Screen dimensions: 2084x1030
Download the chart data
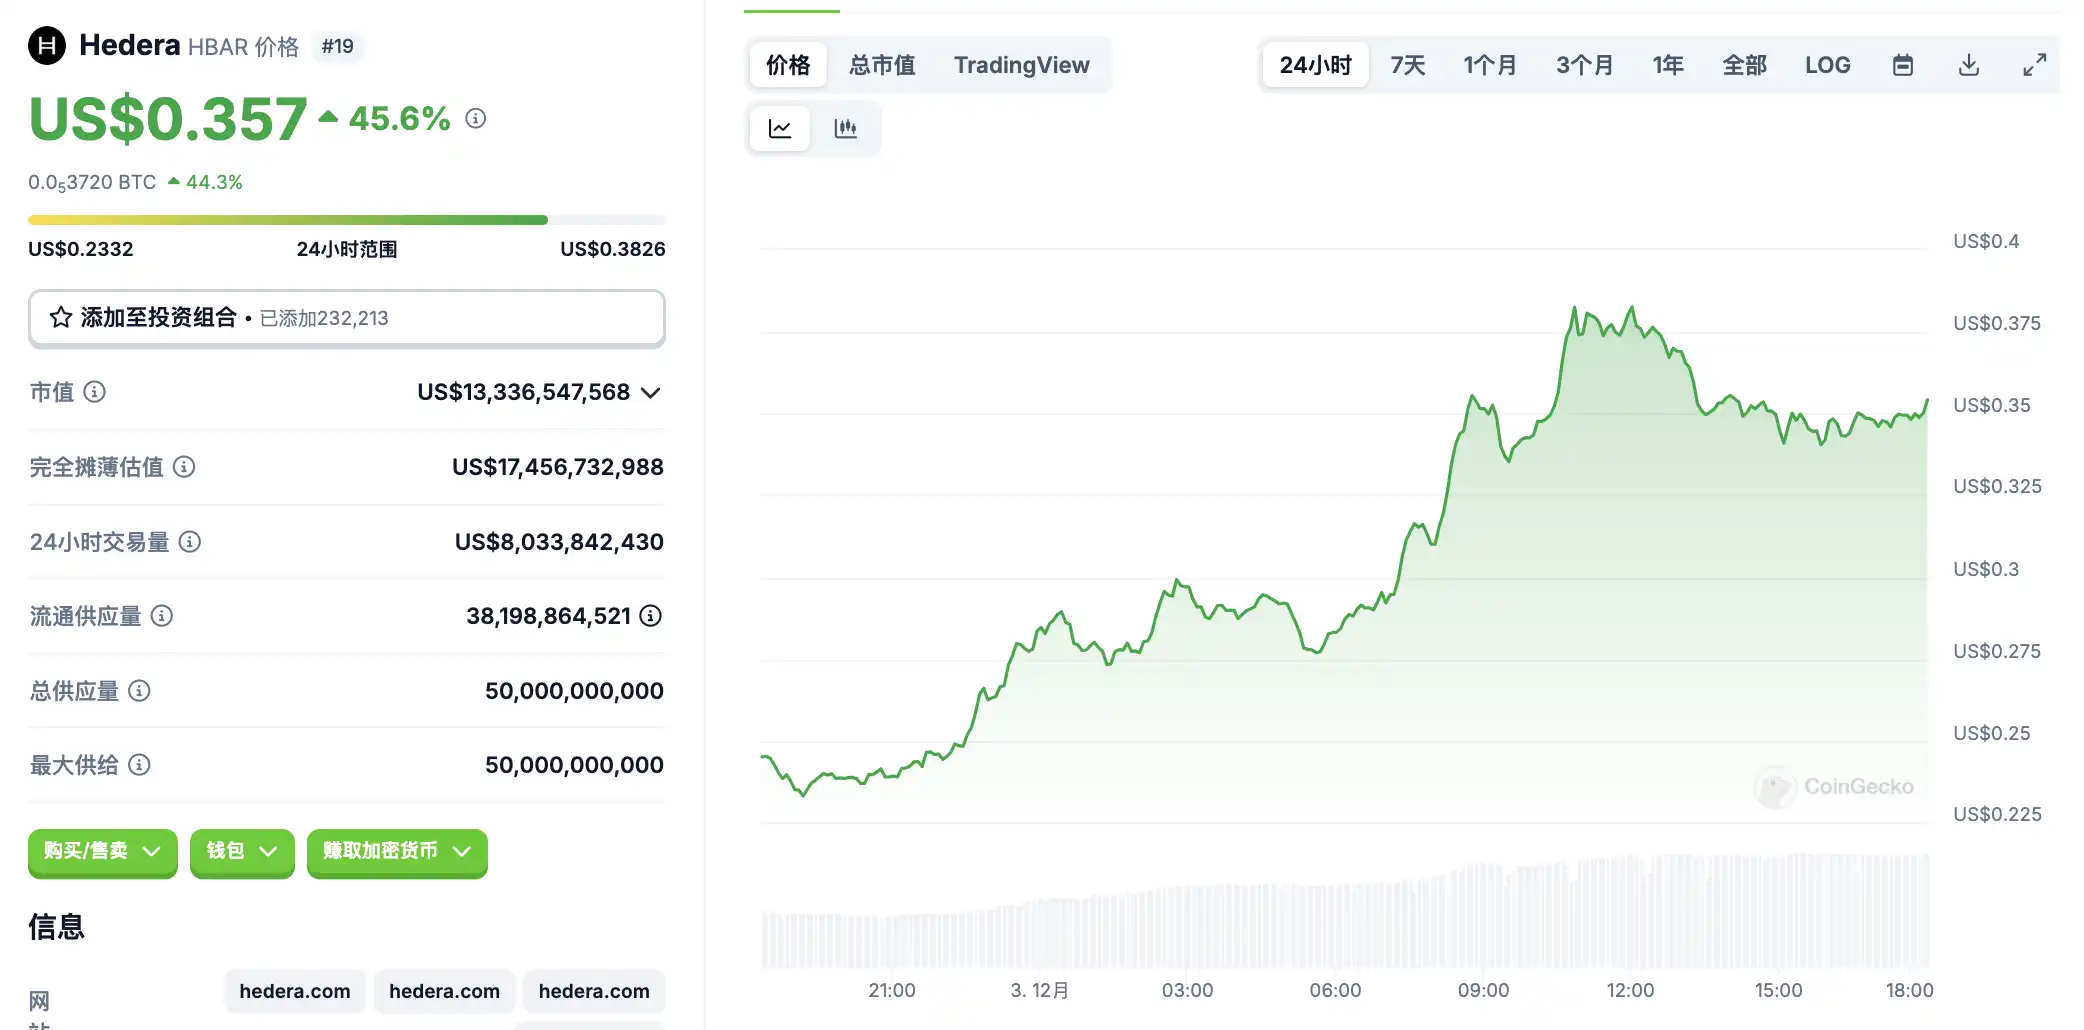tap(1968, 65)
